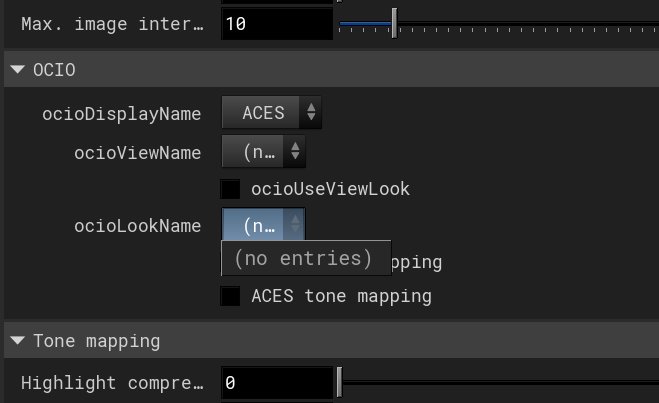Collapse the Tone mapping section triangle
The width and height of the screenshot is (659, 403).
pos(18,341)
